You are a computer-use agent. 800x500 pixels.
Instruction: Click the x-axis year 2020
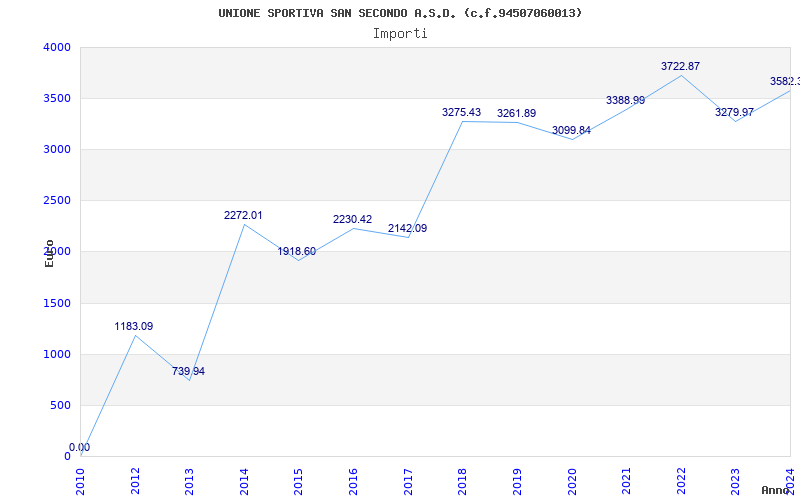coord(571,482)
